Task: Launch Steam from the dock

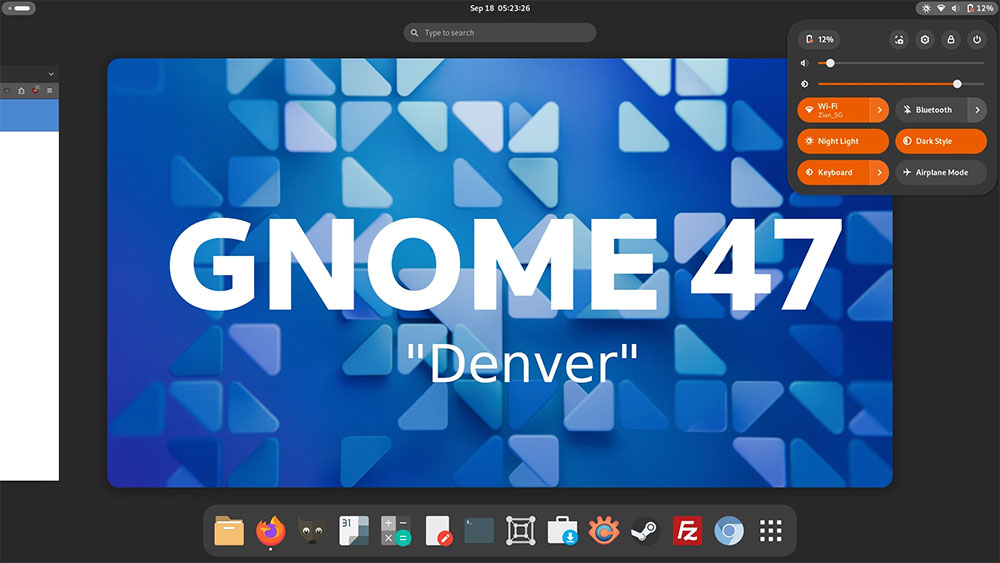Action: coord(645,530)
